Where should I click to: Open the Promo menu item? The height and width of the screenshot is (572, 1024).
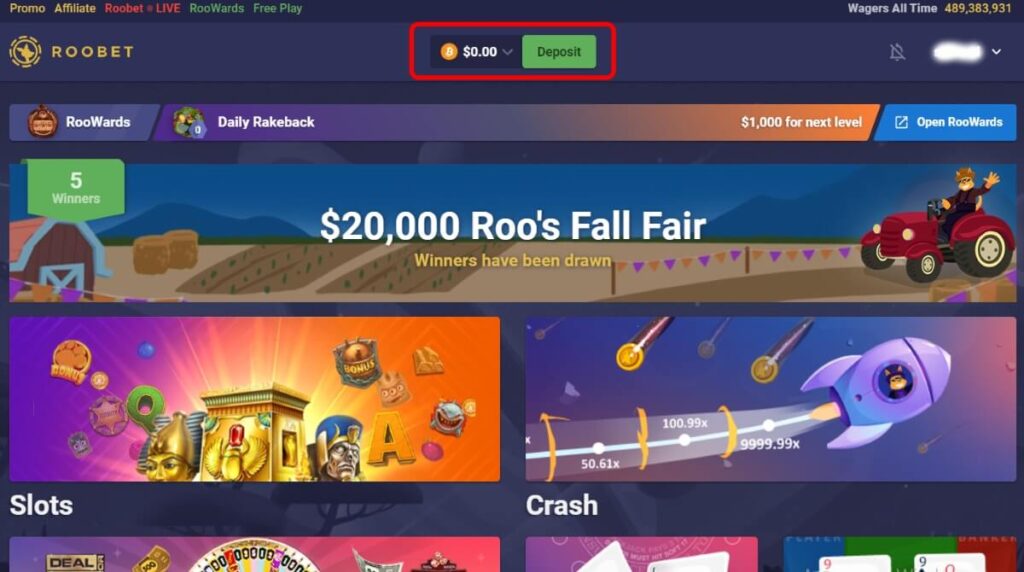point(27,8)
